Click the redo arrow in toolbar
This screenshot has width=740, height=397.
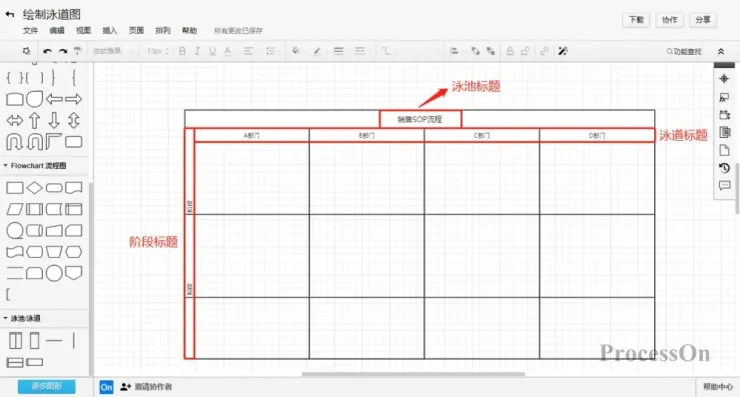(x=62, y=51)
